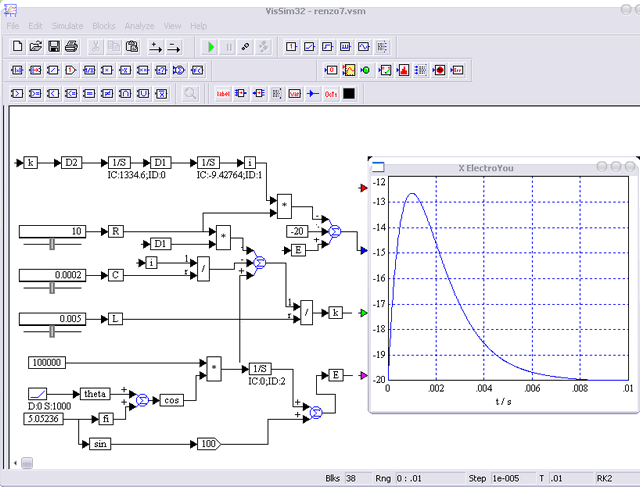
Task: Click the Print toolbar icon
Action: (x=71, y=47)
